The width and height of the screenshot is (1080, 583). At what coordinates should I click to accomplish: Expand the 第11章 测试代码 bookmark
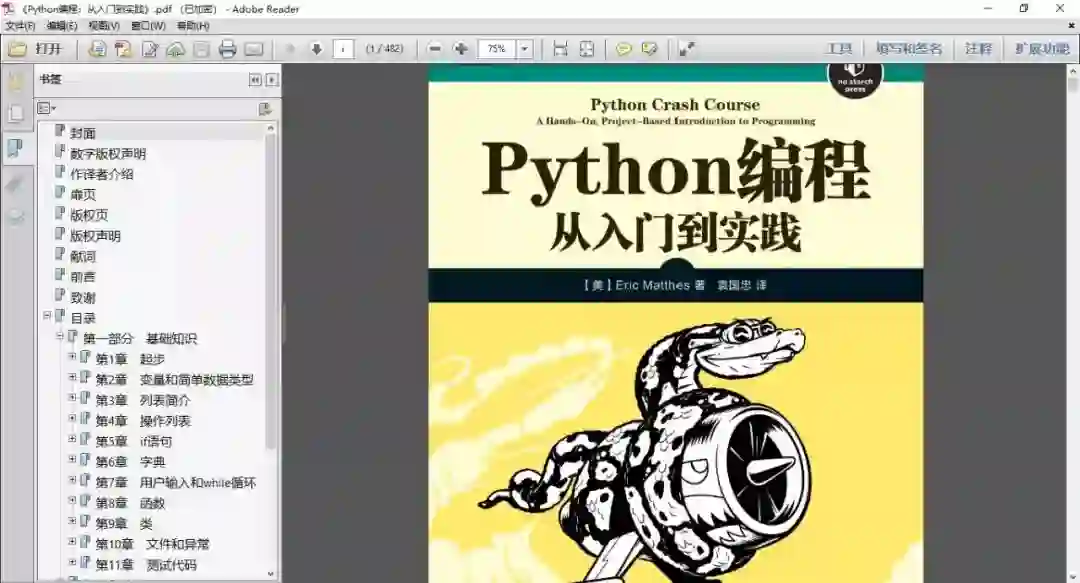pyautogui.click(x=72, y=563)
